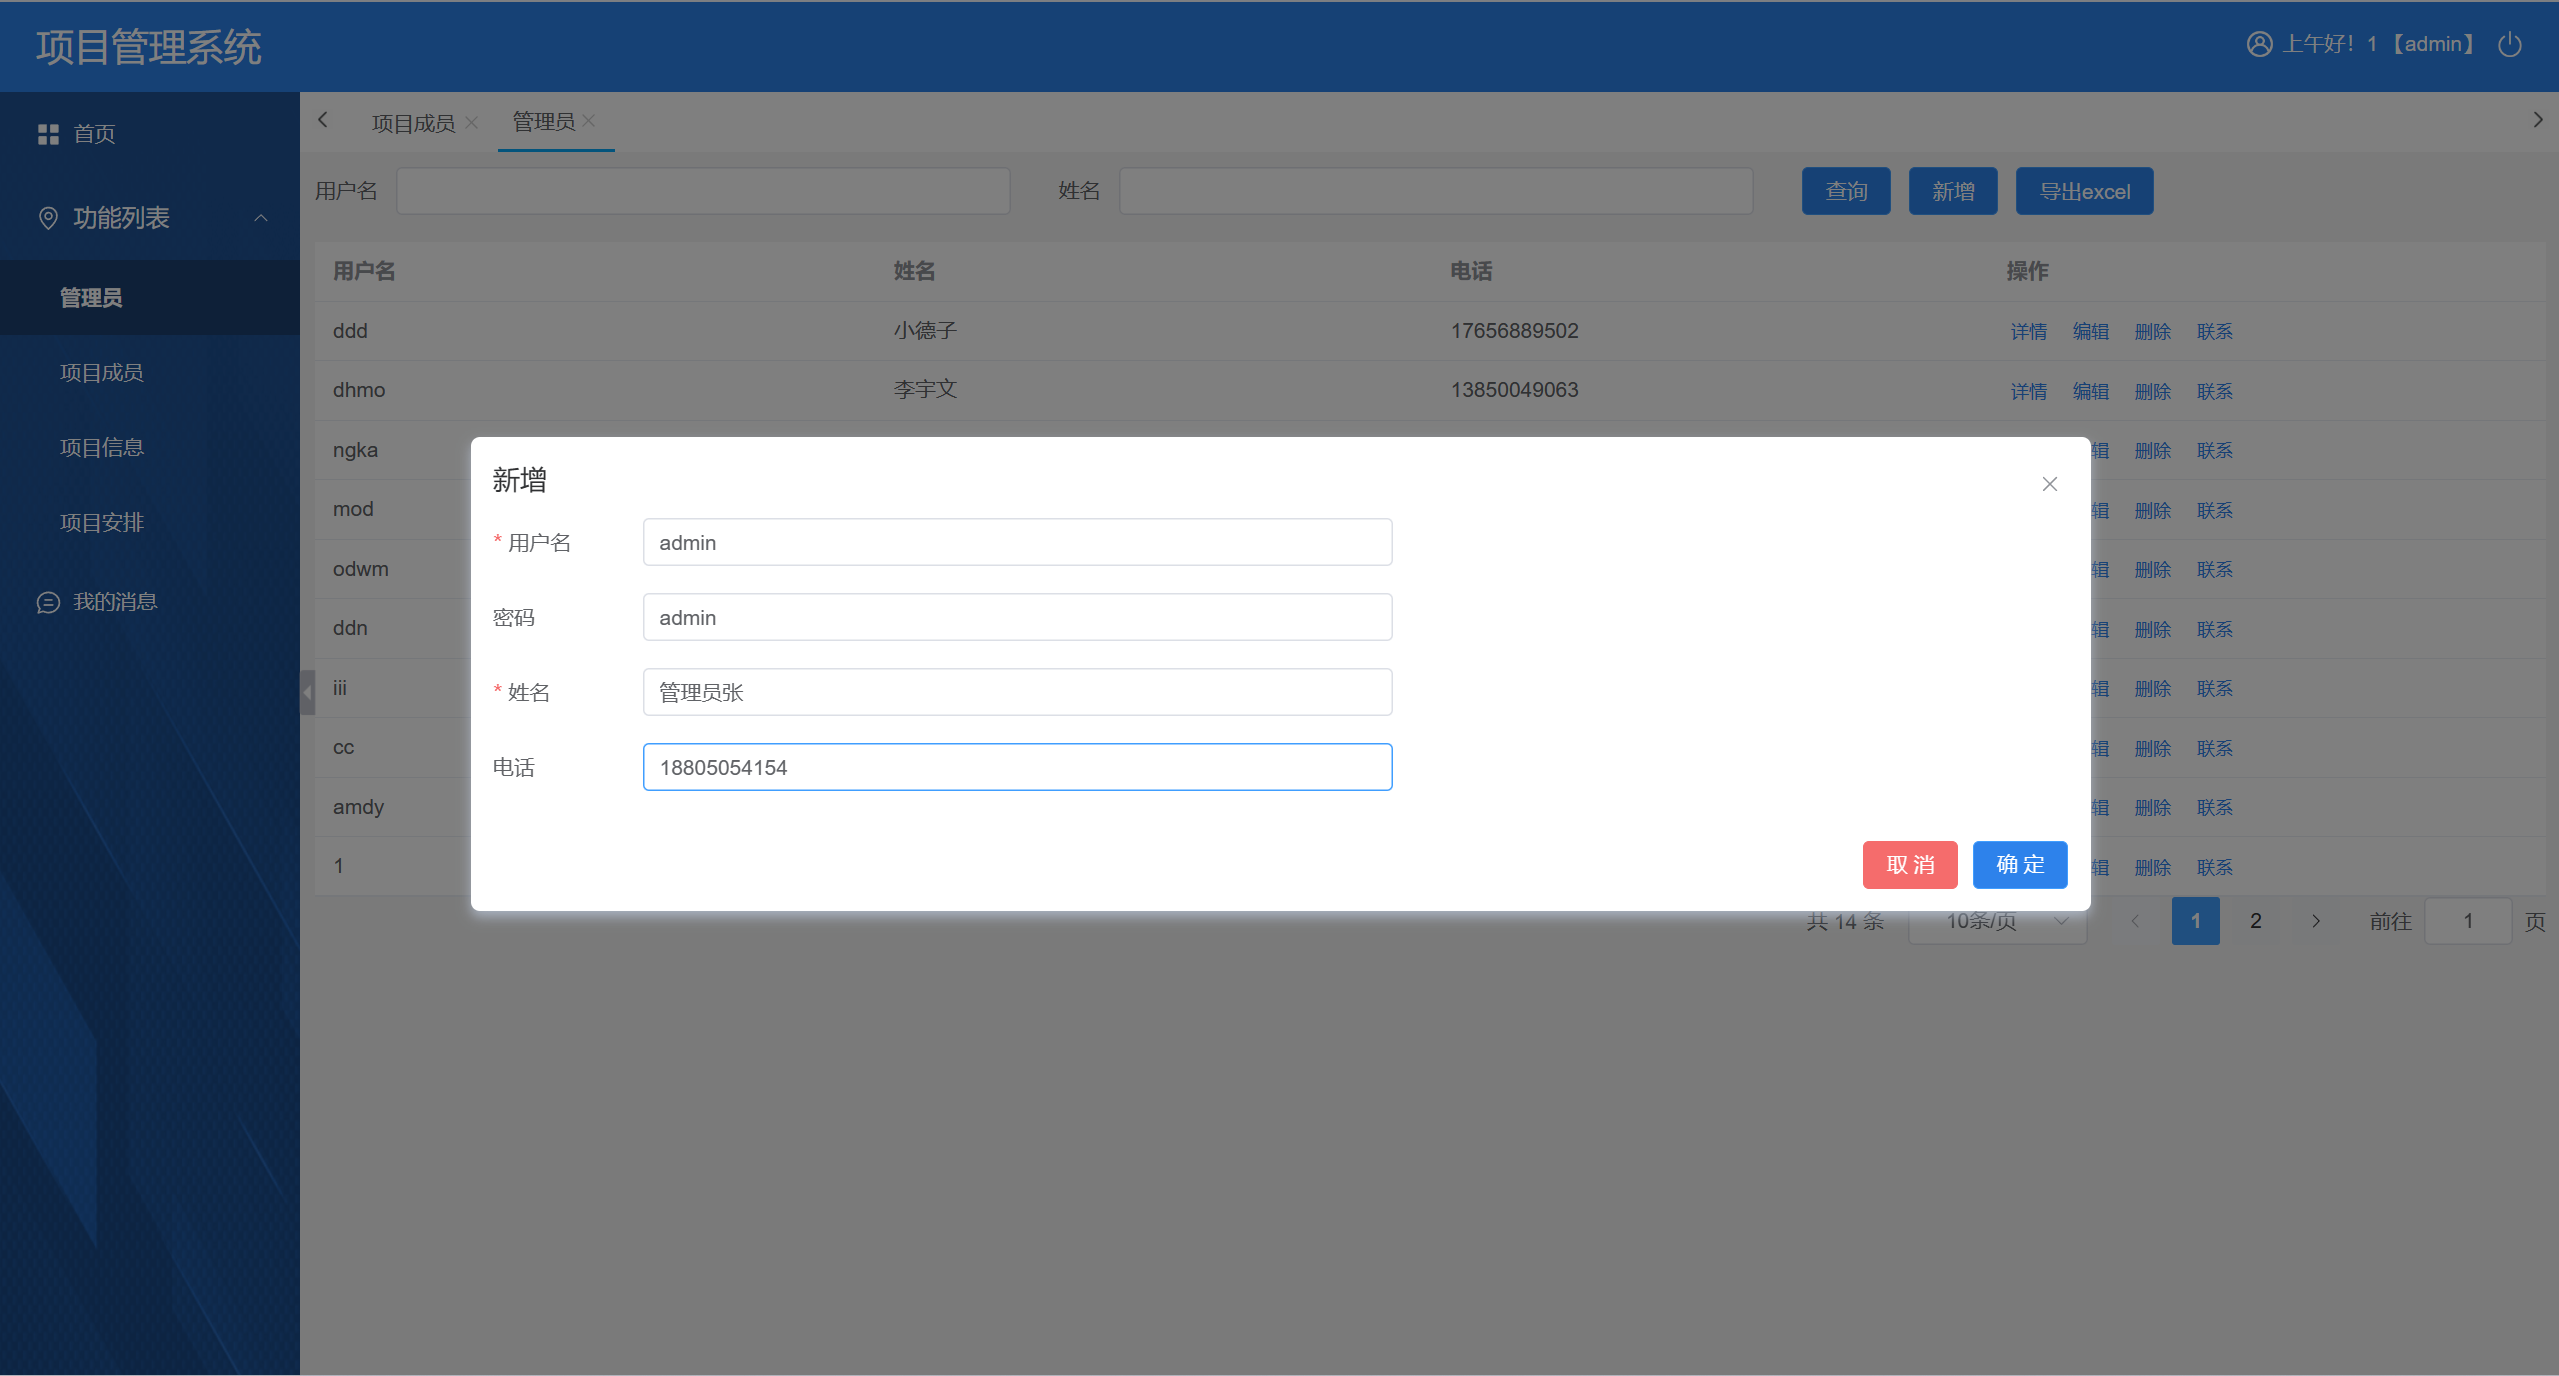
Task: Collapse sidebar using the left-edge handle
Action: tap(308, 692)
